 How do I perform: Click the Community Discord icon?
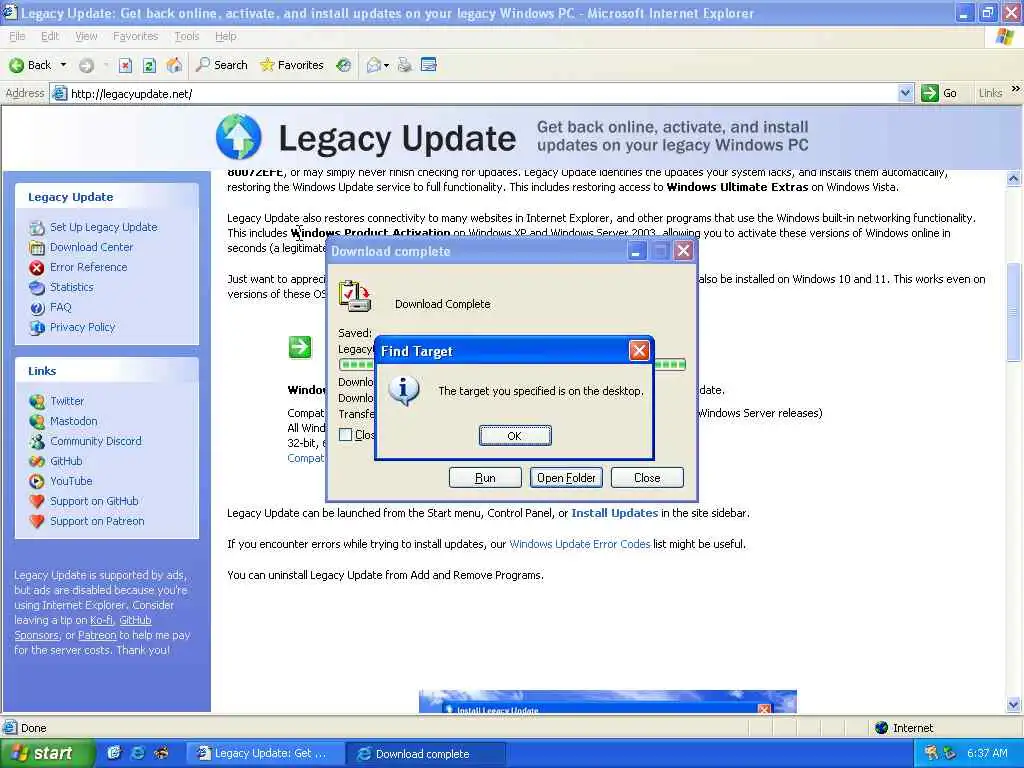pos(37,441)
